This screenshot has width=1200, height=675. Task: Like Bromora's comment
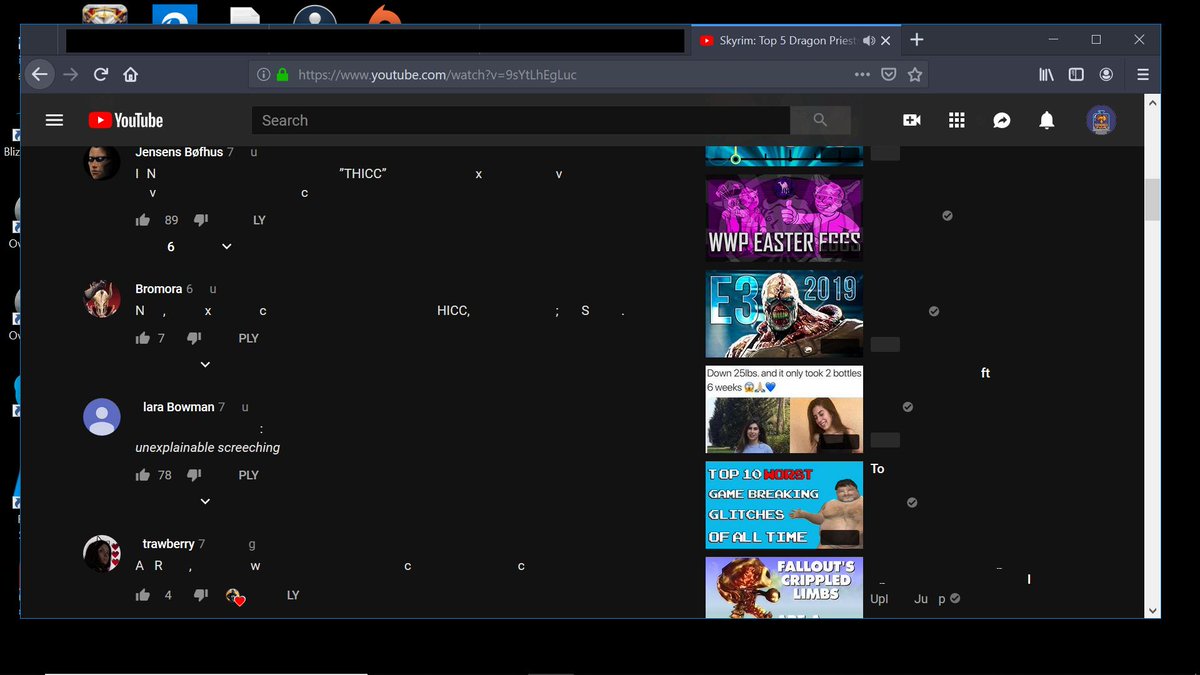coord(143,338)
